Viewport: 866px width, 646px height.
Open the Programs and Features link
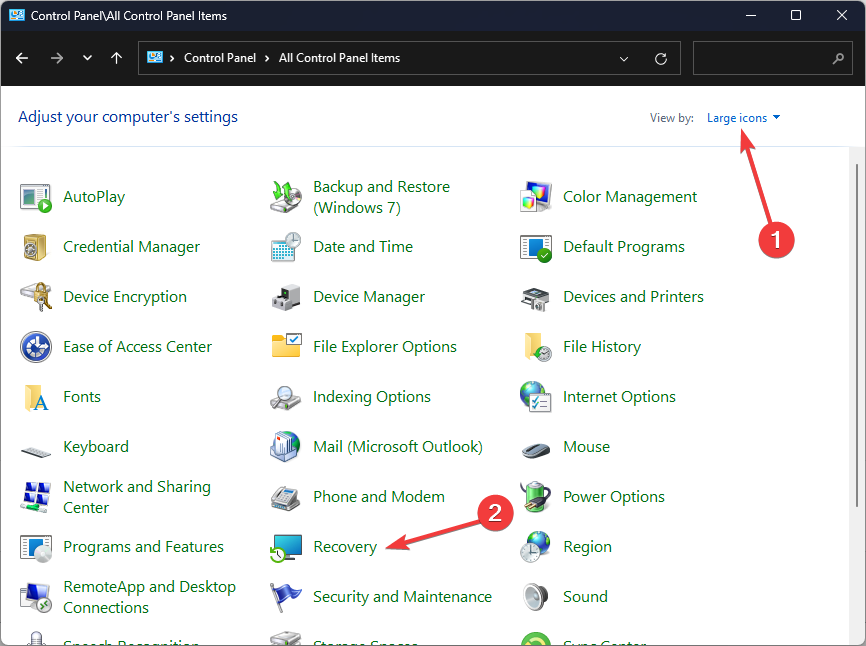143,547
